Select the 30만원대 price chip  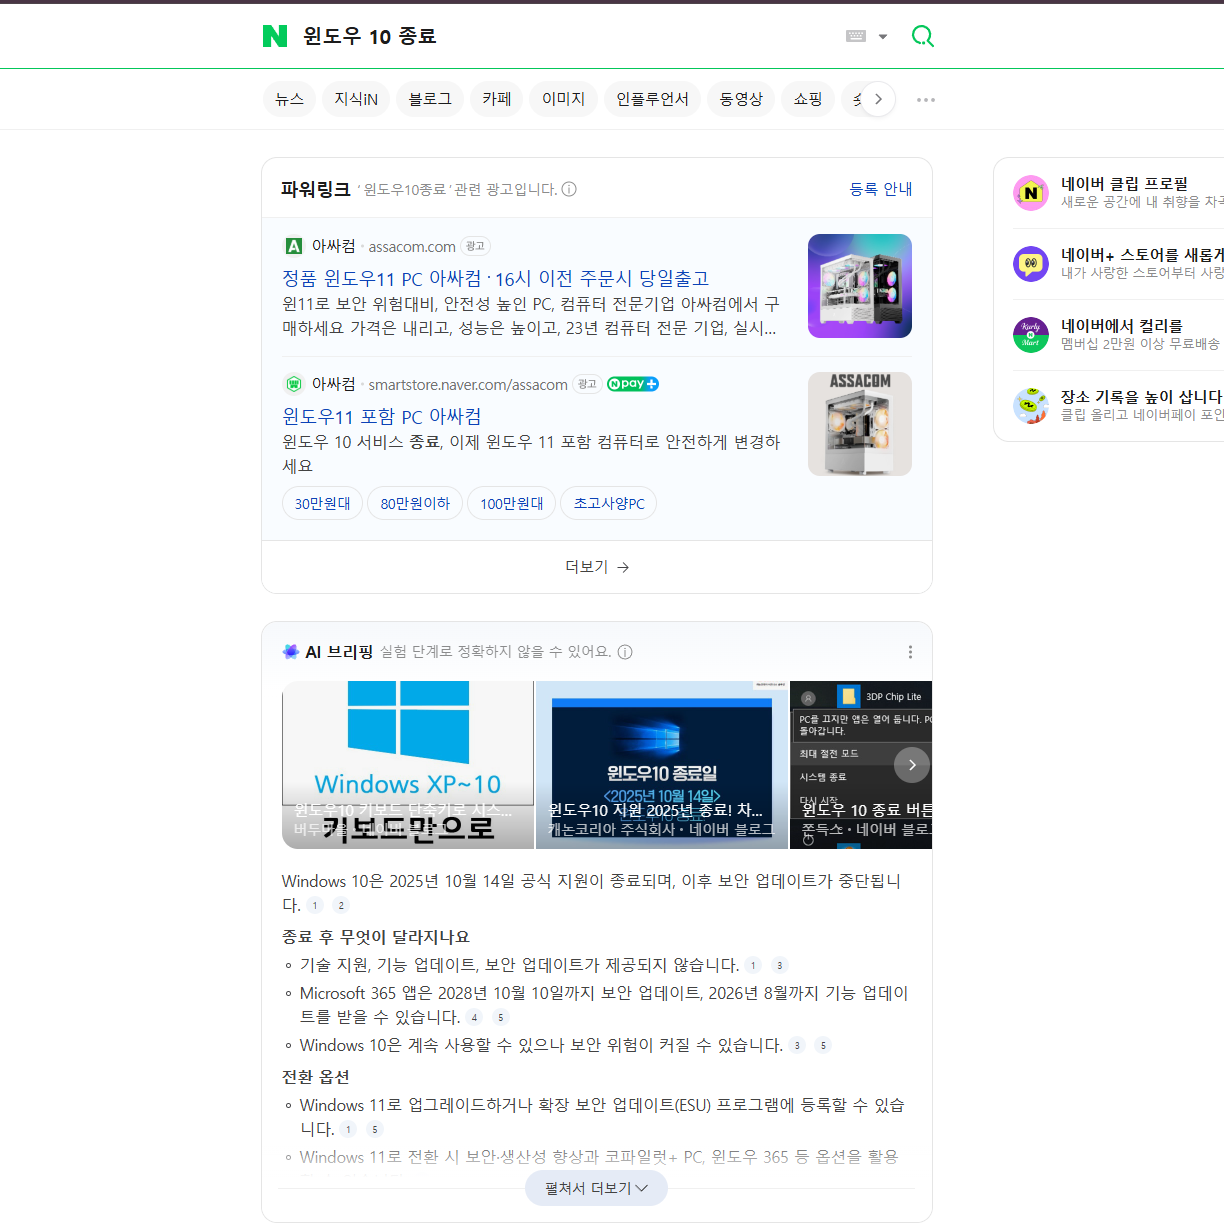pyautogui.click(x=322, y=503)
